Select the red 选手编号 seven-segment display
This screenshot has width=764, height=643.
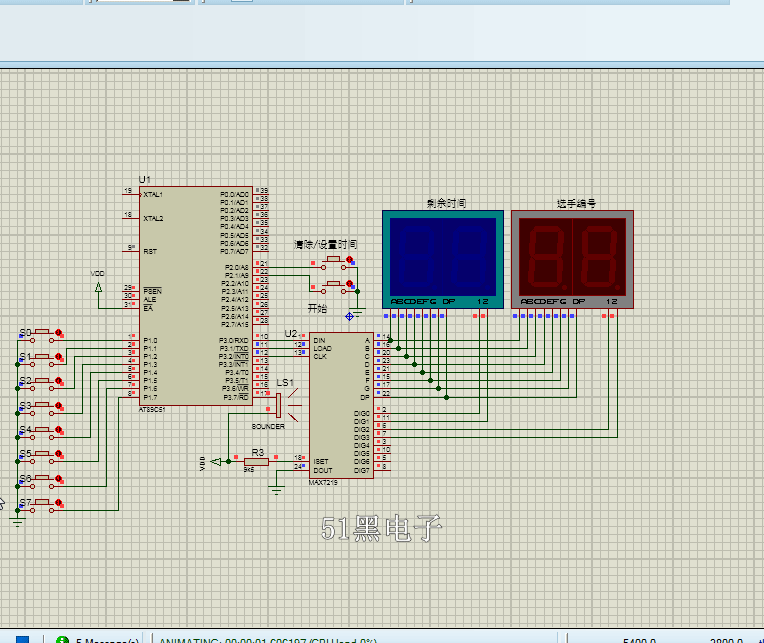pyautogui.click(x=573, y=259)
